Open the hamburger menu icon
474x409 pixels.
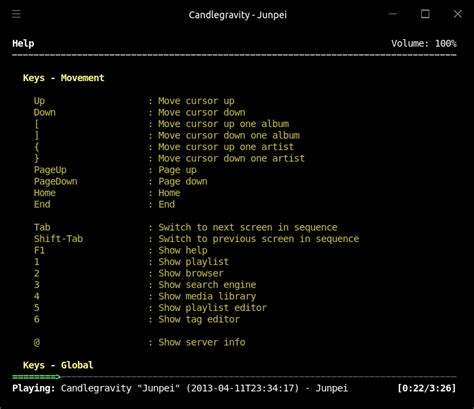[16, 14]
